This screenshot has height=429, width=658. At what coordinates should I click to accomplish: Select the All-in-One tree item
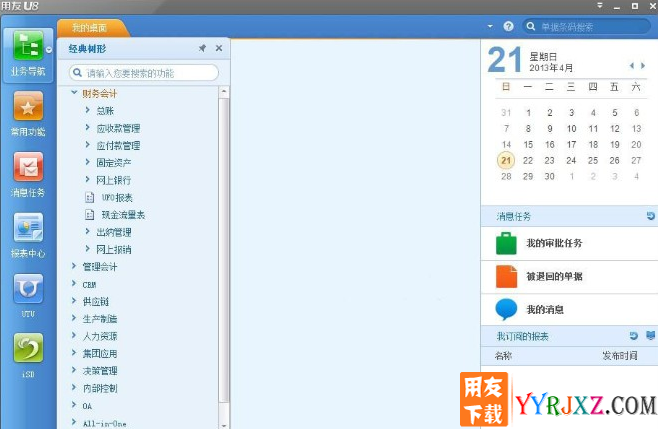(104, 424)
